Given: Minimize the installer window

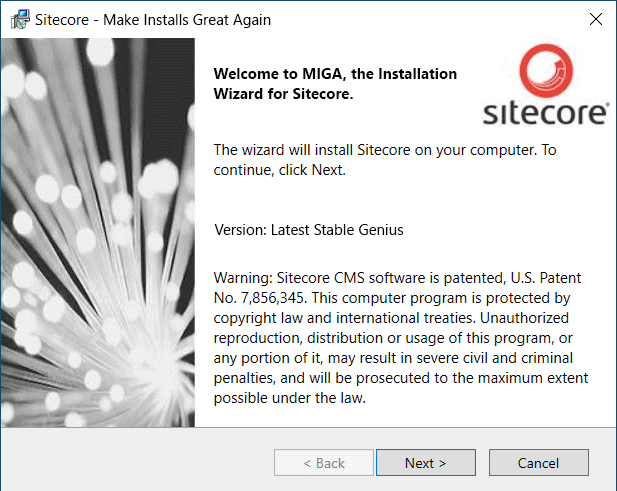Looking at the screenshot, I should coord(502,19).
